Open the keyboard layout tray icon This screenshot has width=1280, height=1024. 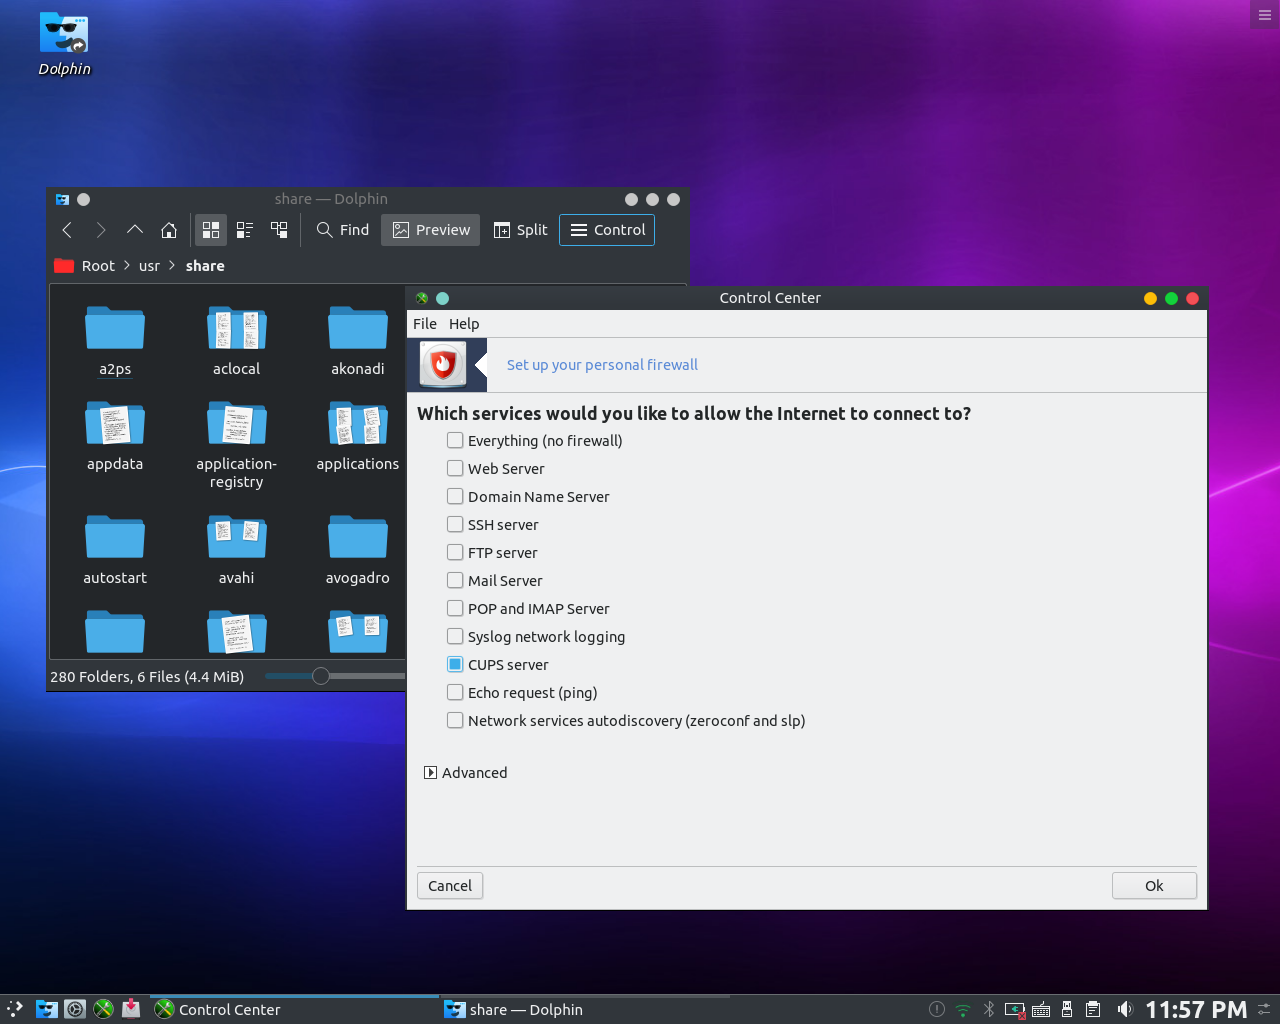(x=1041, y=1010)
